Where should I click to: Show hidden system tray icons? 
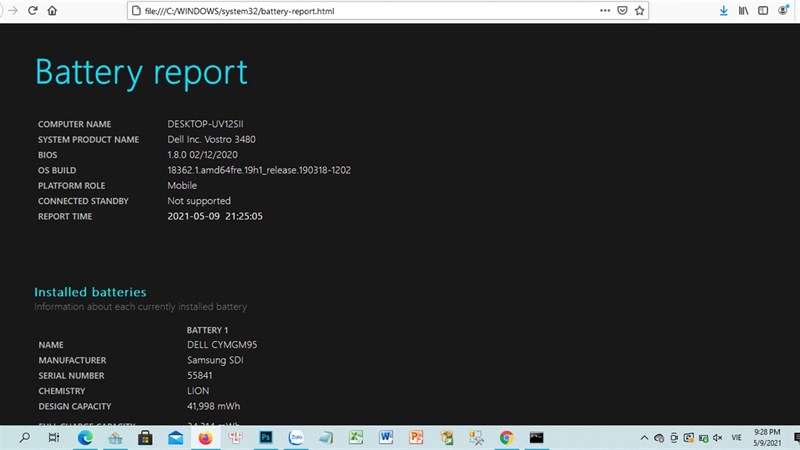point(644,438)
